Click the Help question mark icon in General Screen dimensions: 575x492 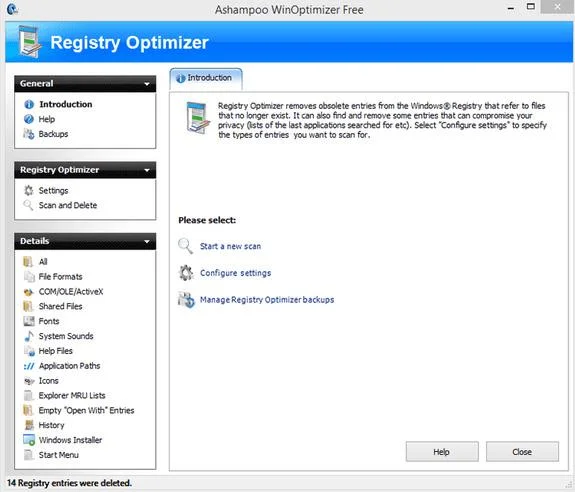pos(29,119)
